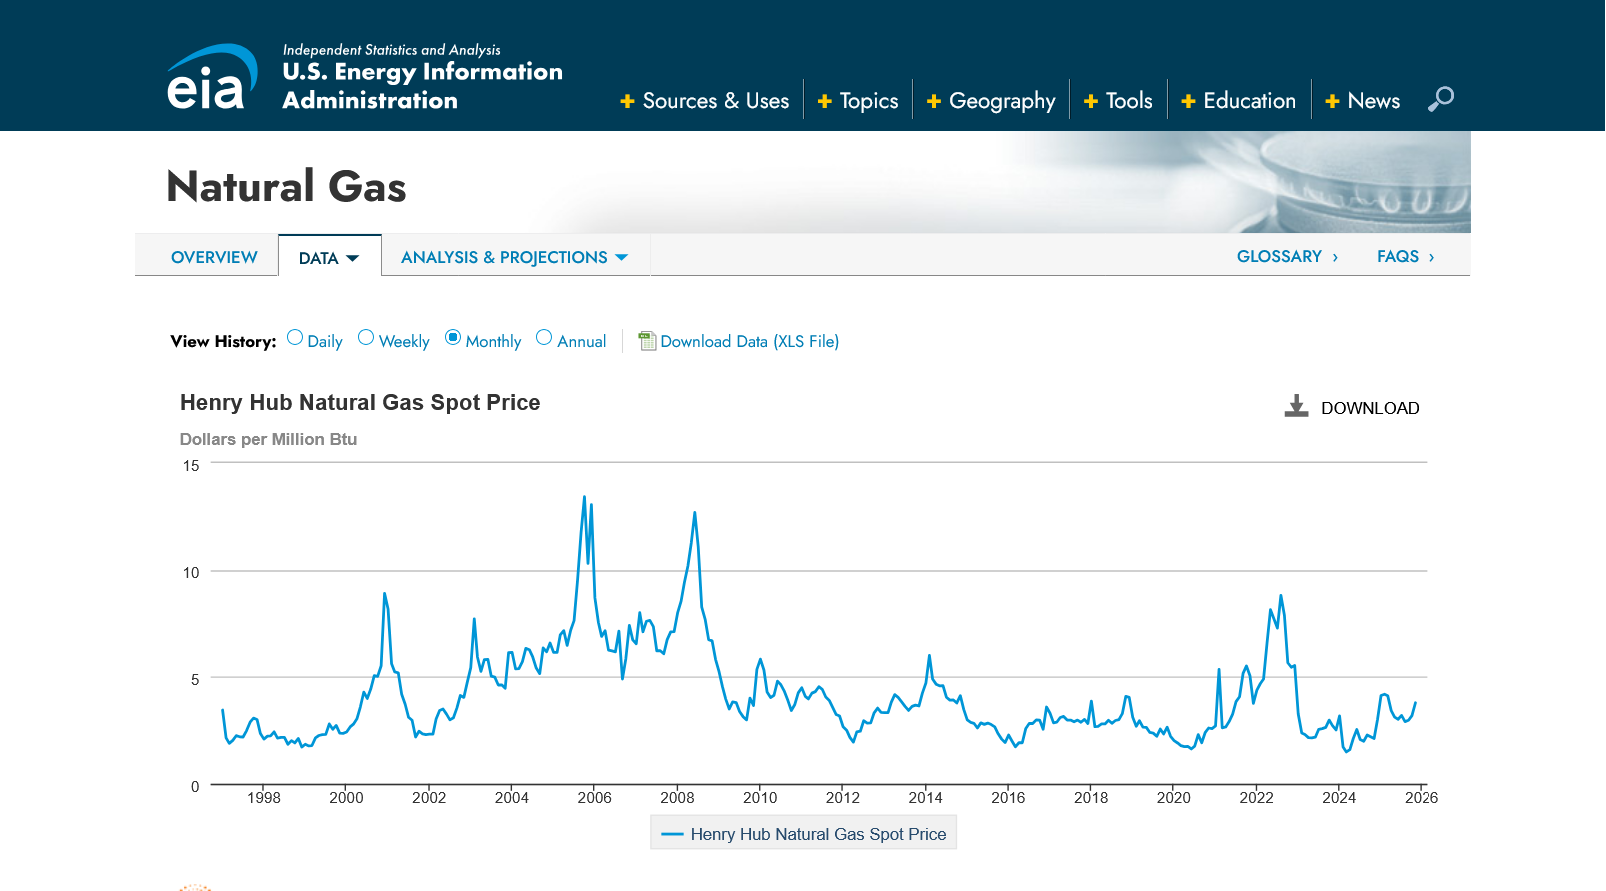Image resolution: width=1606 pixels, height=891 pixels.
Task: Click the chart download arrow icon
Action: tap(1296, 406)
